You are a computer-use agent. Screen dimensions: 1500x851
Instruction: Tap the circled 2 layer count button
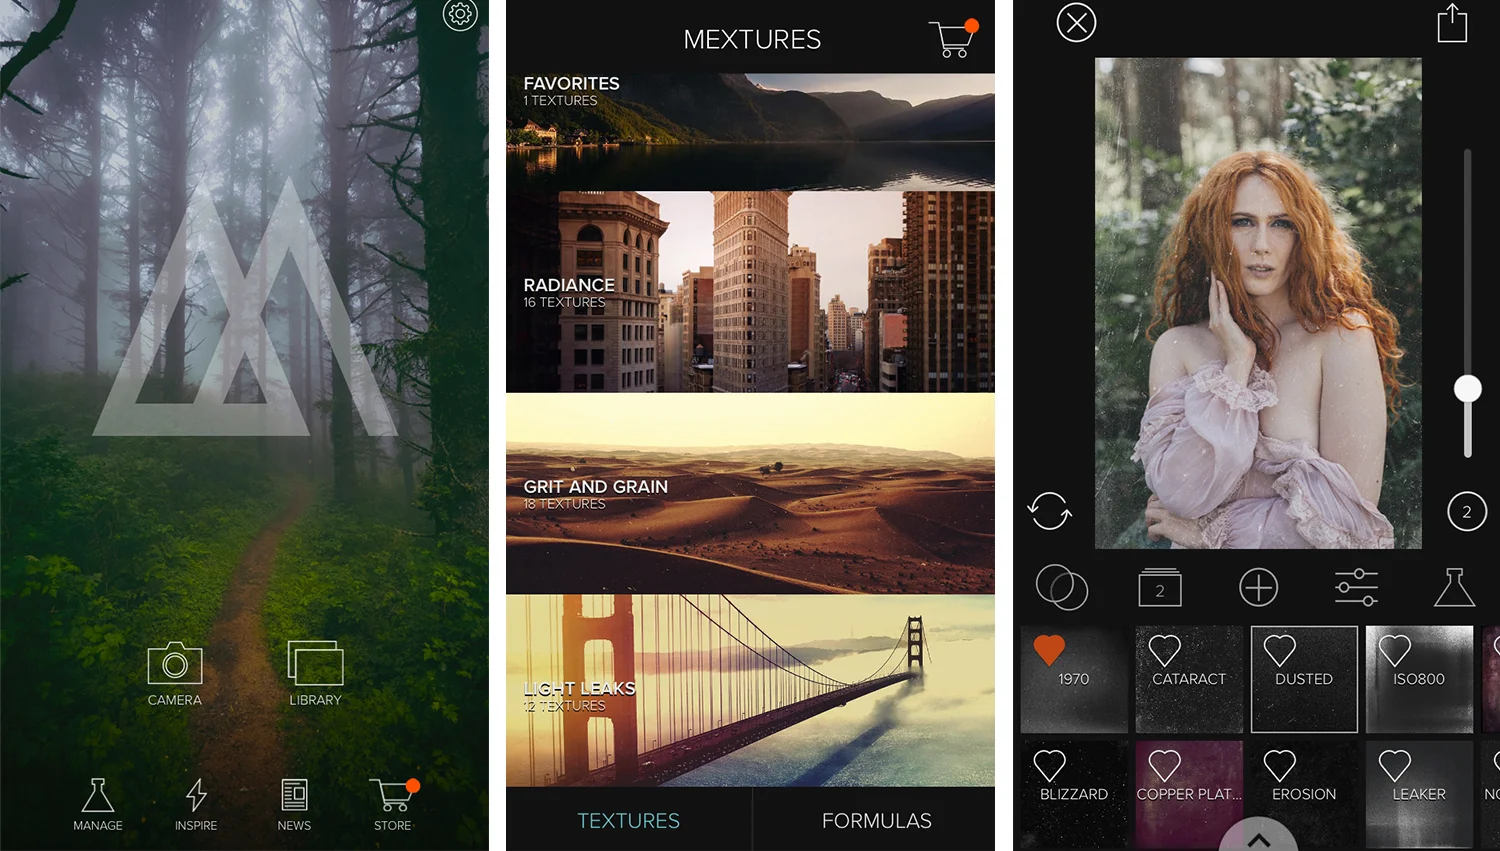click(1467, 512)
